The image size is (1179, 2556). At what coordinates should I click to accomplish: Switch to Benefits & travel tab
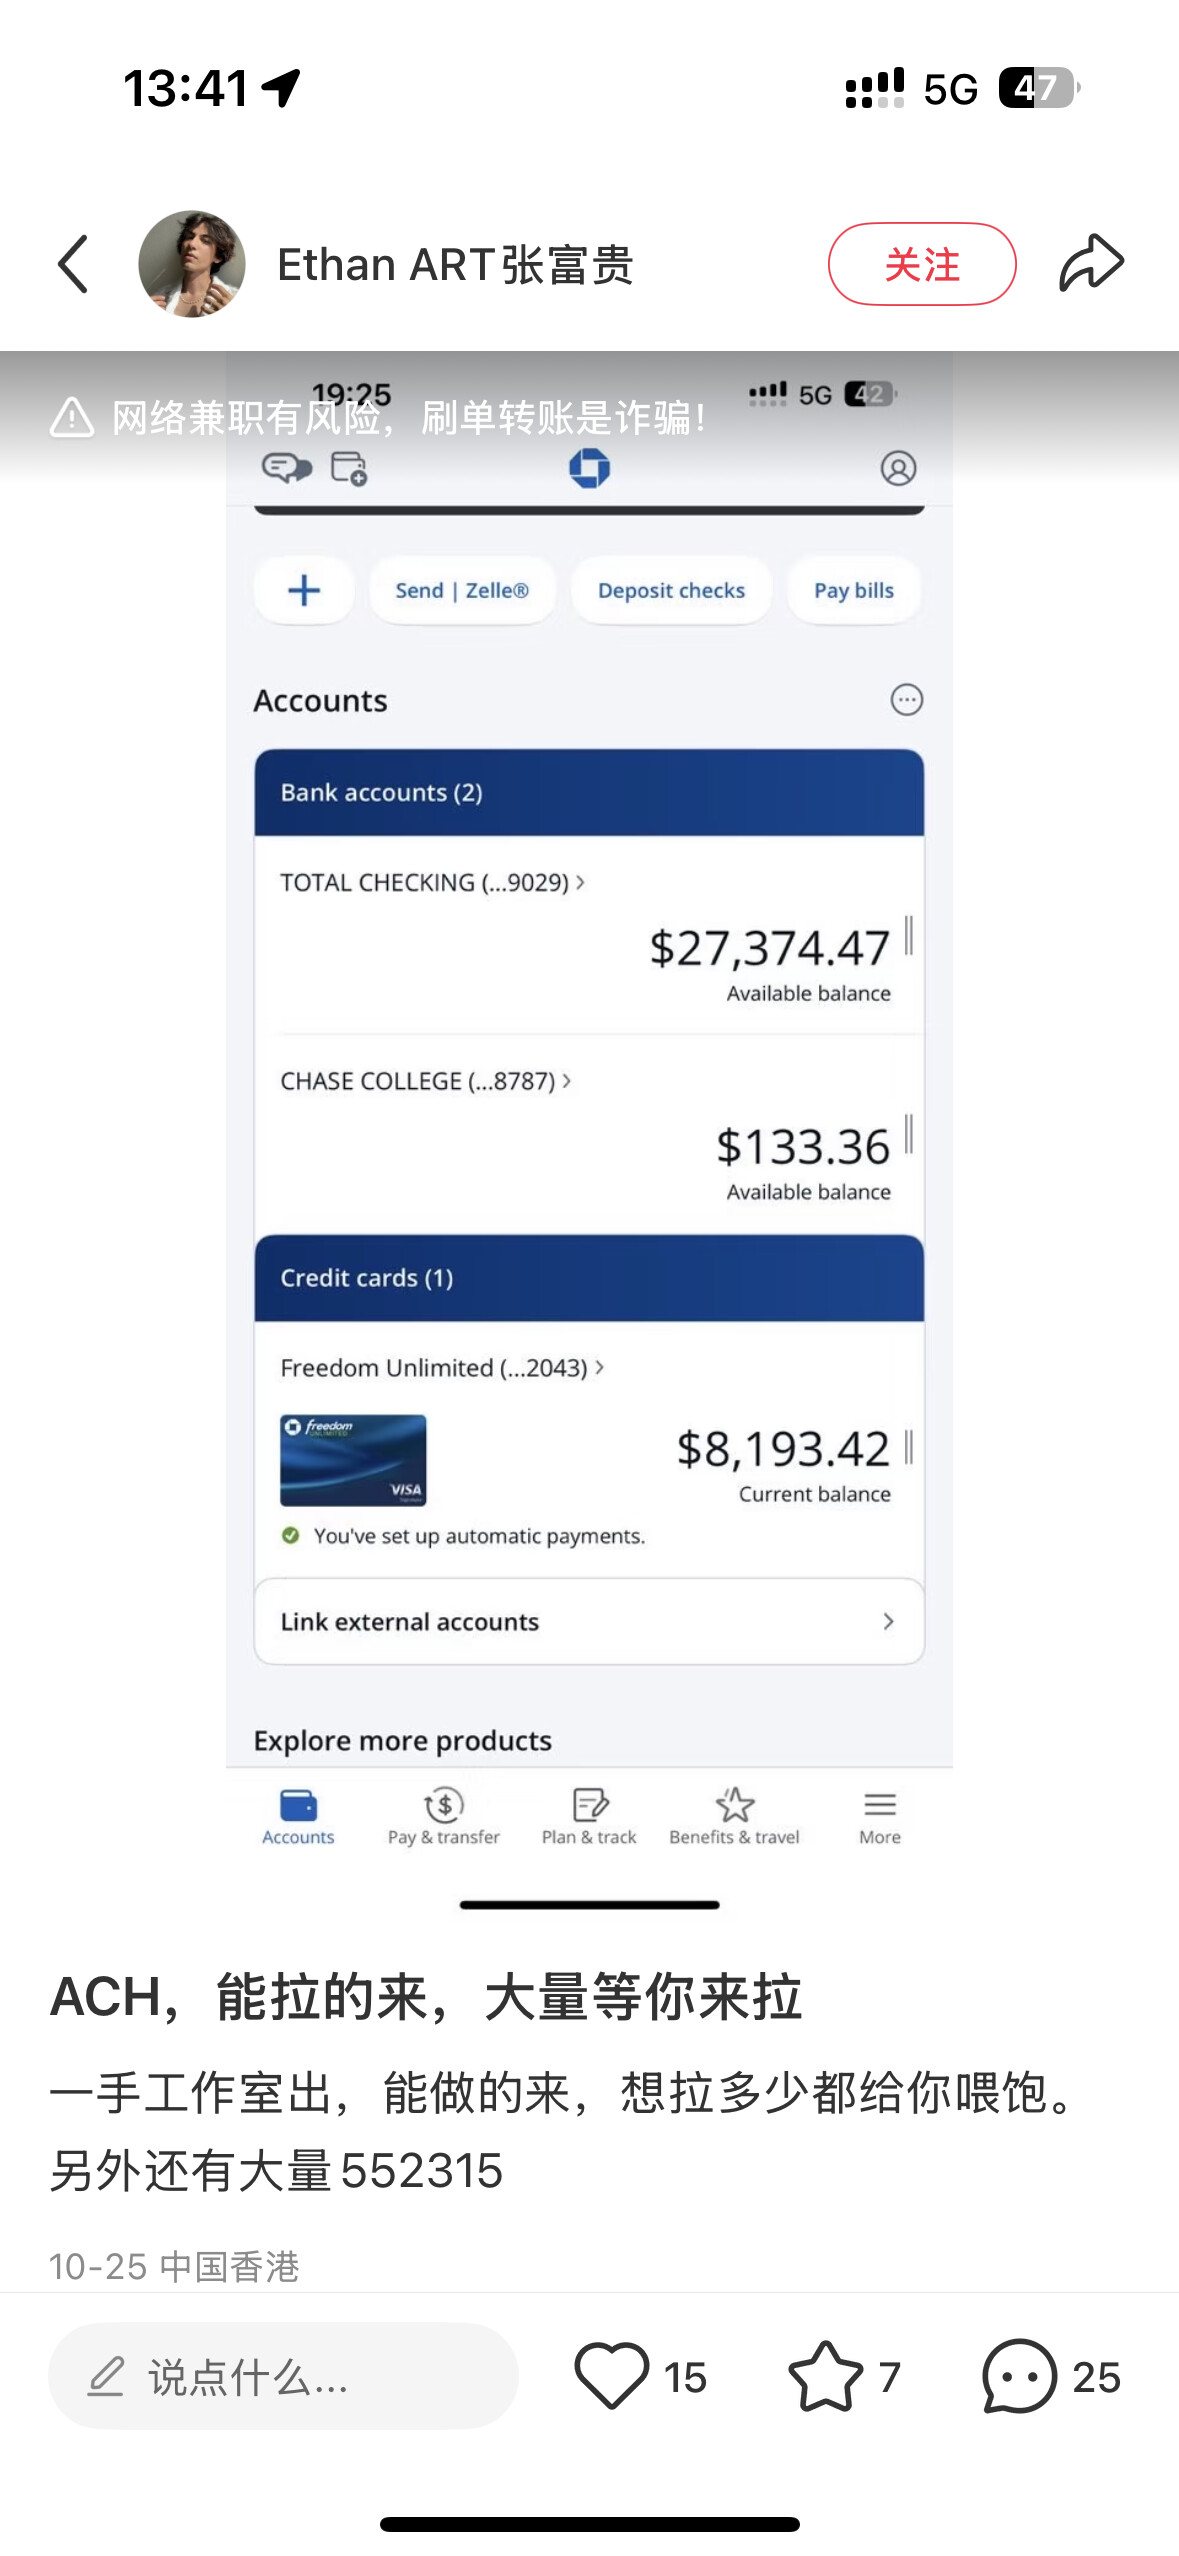tap(734, 1816)
